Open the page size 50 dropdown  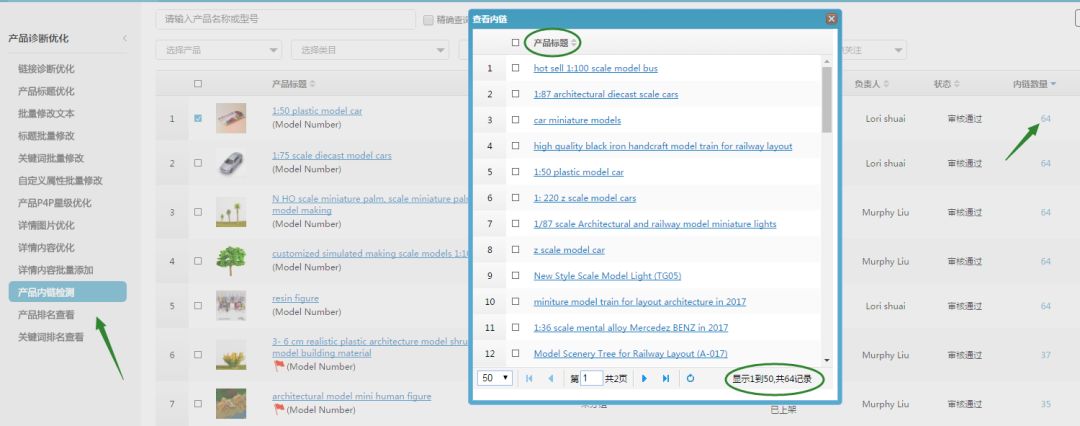pyautogui.click(x=496, y=379)
